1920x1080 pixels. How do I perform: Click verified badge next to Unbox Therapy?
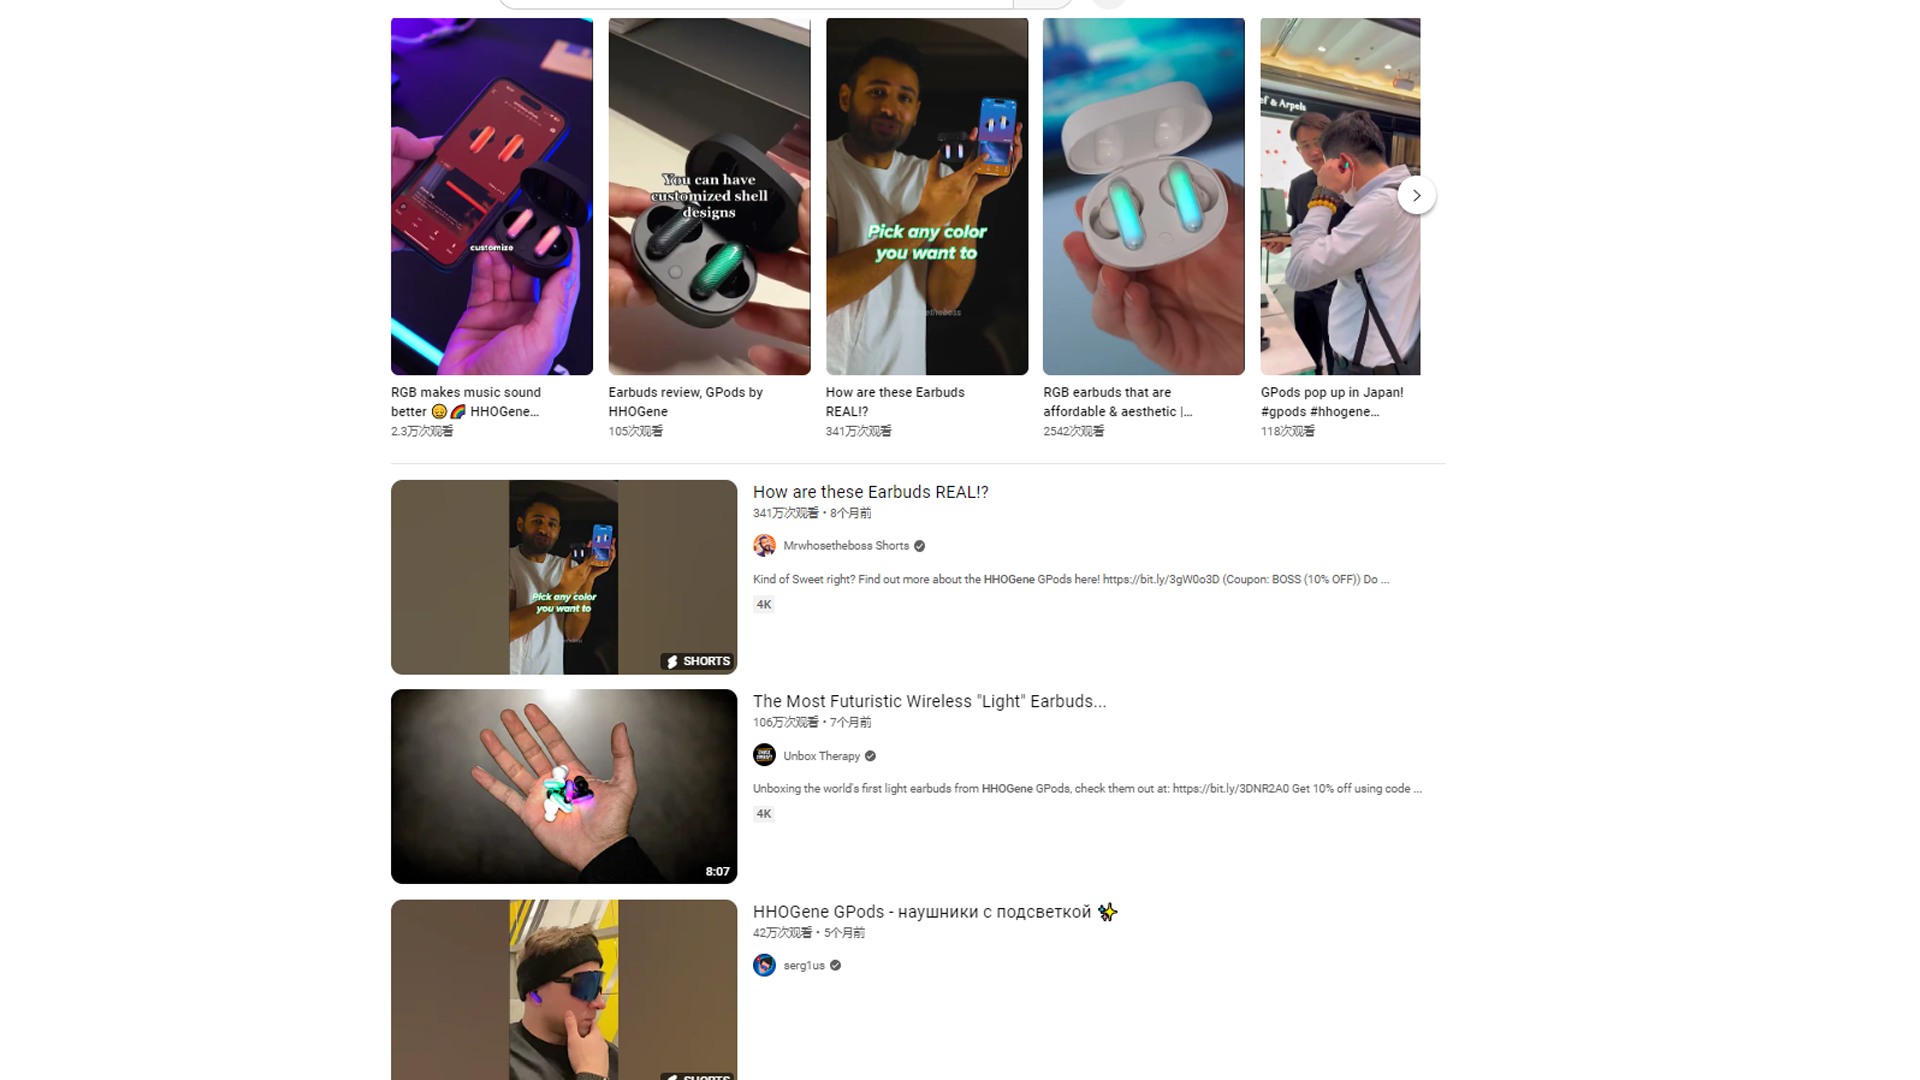click(870, 757)
